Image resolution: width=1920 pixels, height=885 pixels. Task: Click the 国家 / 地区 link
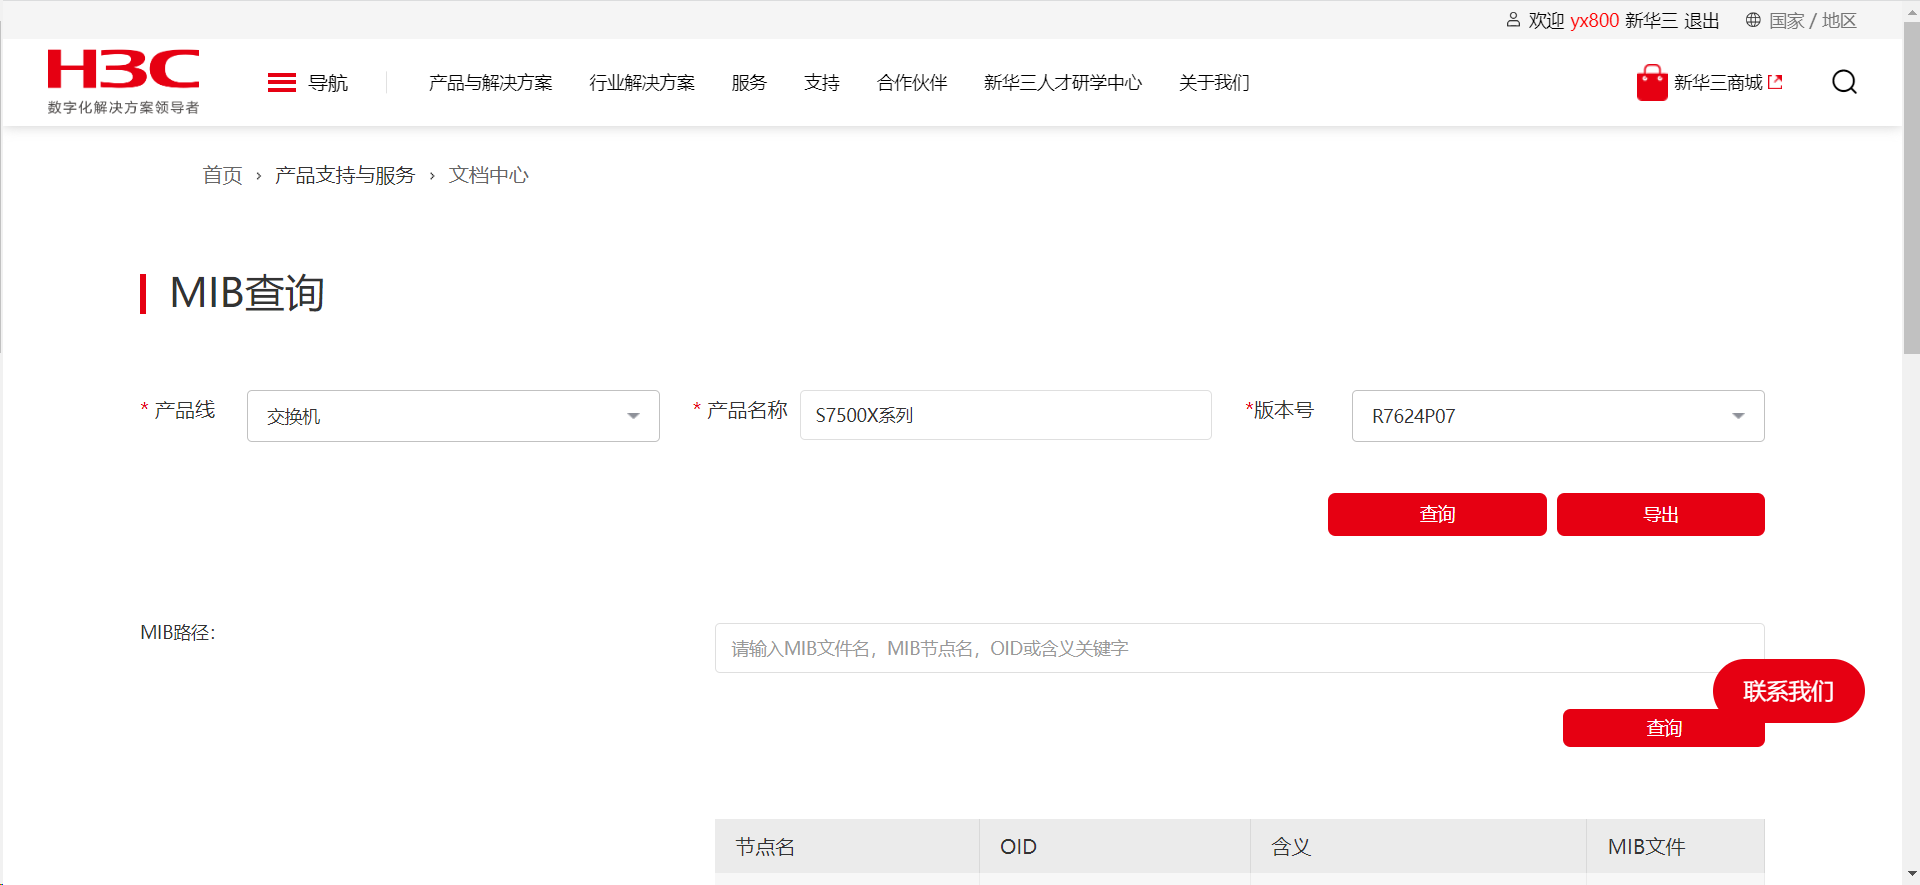(1813, 21)
